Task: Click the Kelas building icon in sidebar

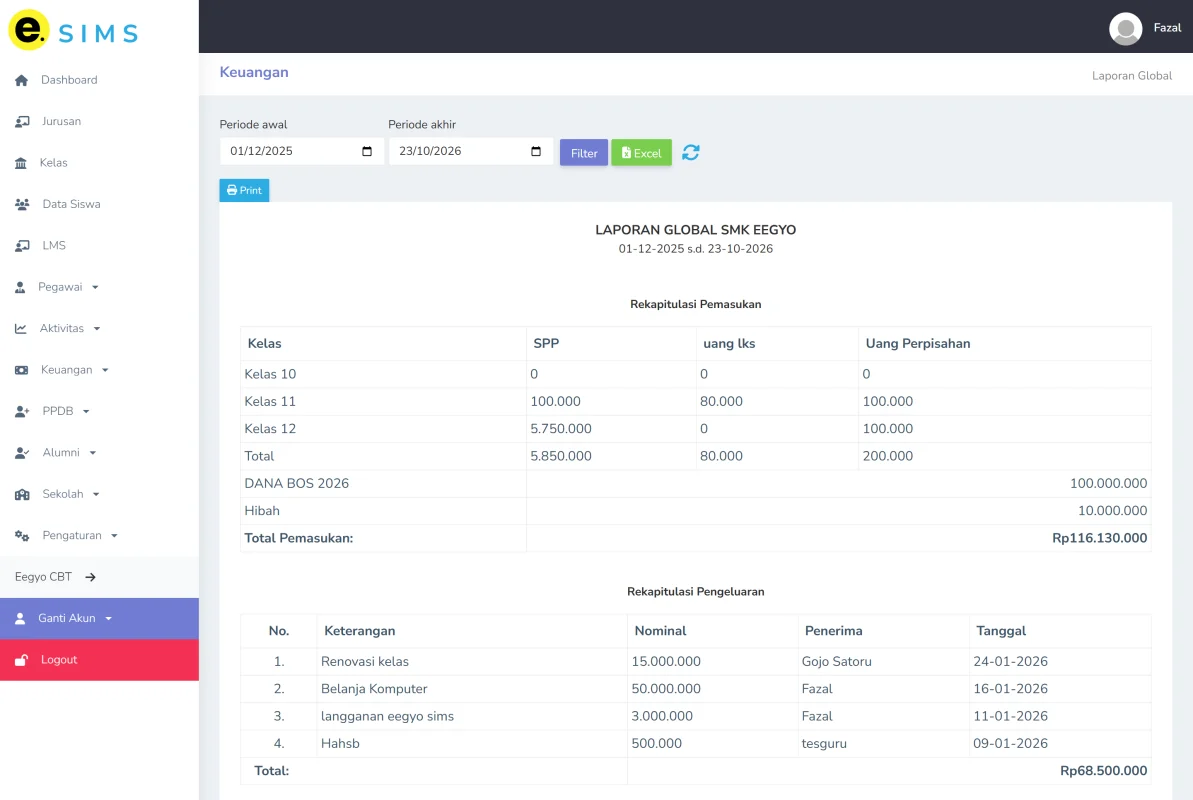Action: pyautogui.click(x=21, y=163)
